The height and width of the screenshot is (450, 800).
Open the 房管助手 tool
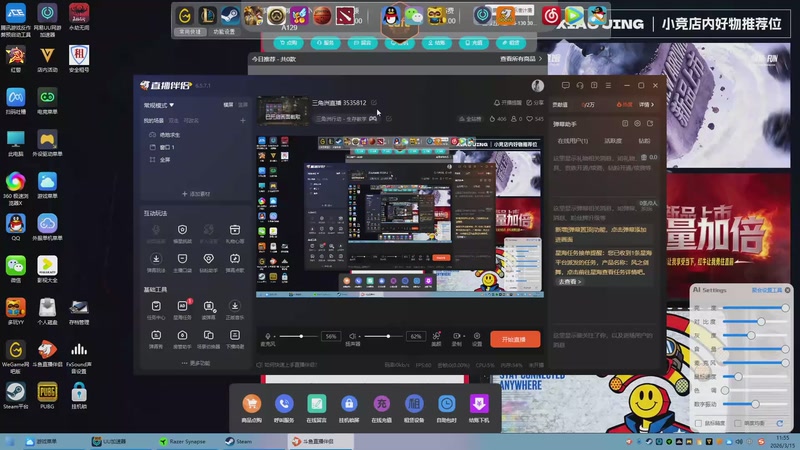point(182,339)
